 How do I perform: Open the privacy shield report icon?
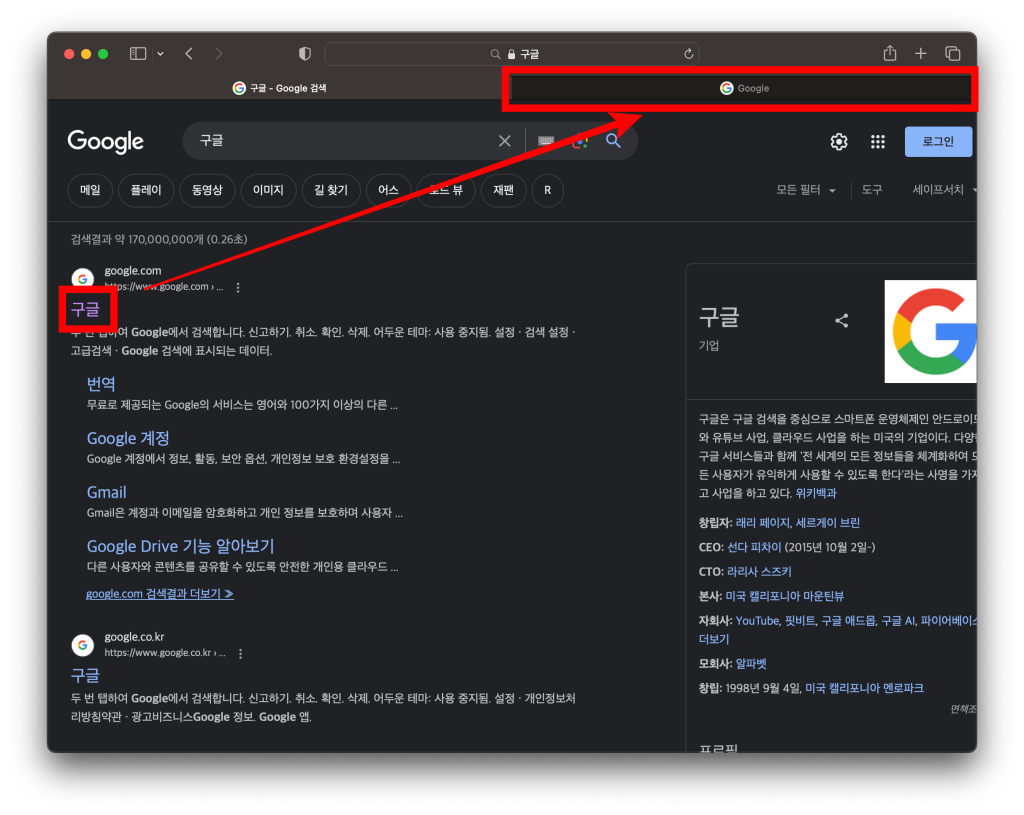click(305, 54)
